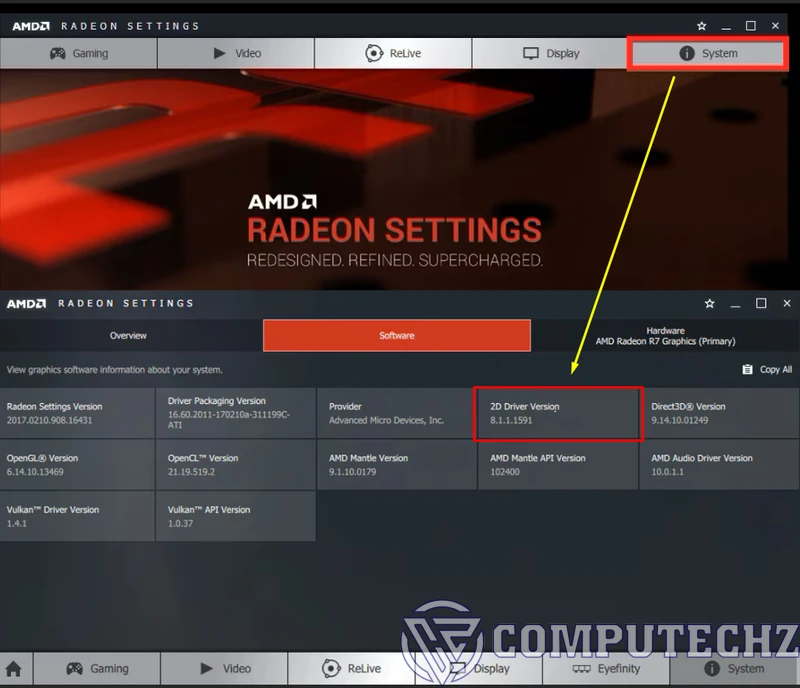800x688 pixels.
Task: Select the Direct3D Version tile
Action: point(719,413)
